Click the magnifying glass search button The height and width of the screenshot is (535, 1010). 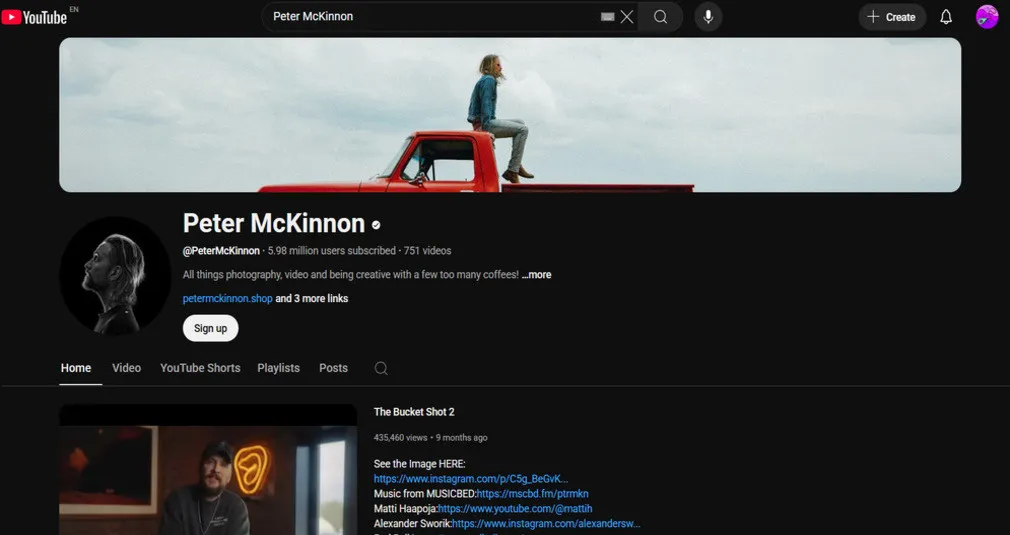click(661, 17)
